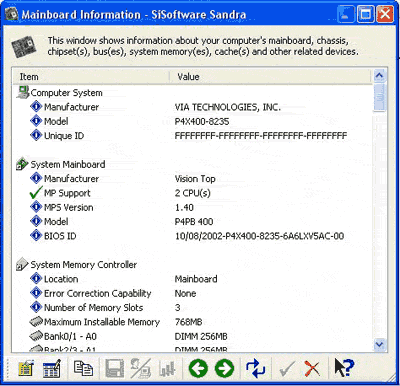
Task: Click the red X Cancel icon
Action: click(x=312, y=369)
